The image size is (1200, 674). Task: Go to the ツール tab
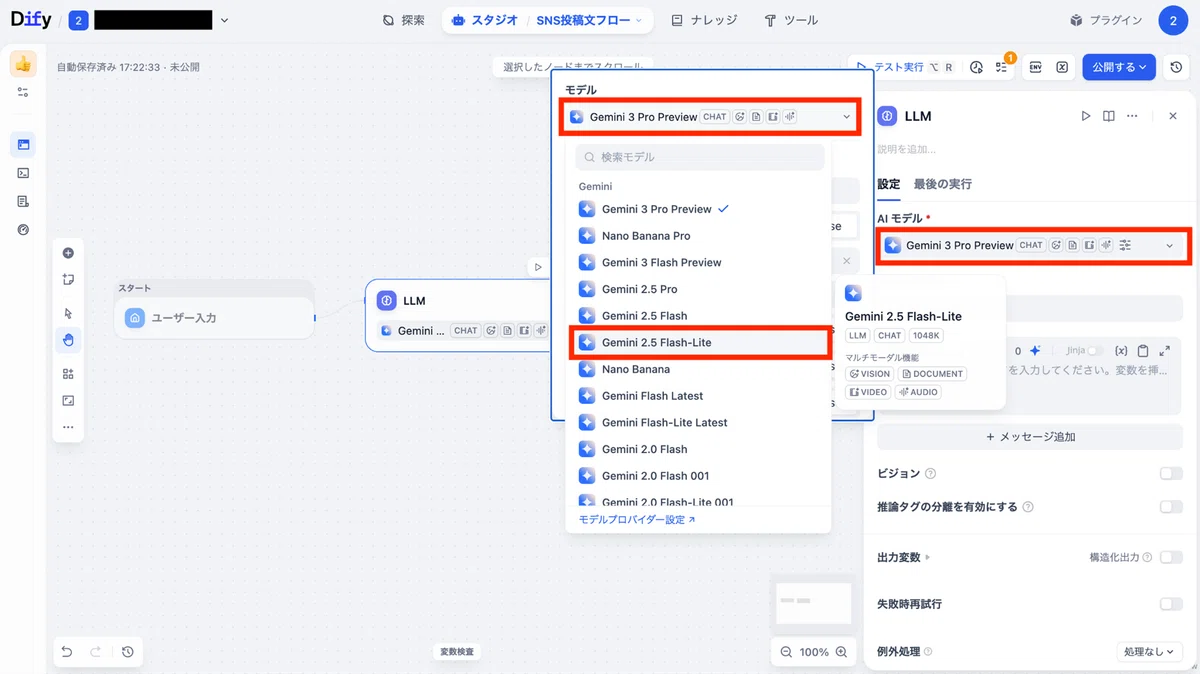tap(790, 20)
